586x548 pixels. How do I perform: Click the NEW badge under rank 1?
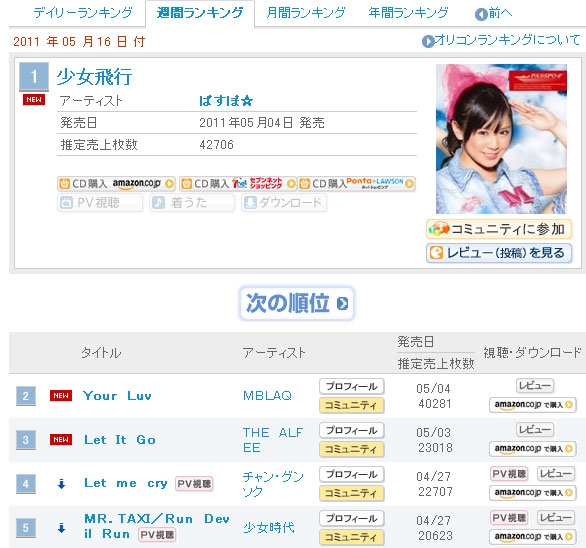(x=34, y=99)
